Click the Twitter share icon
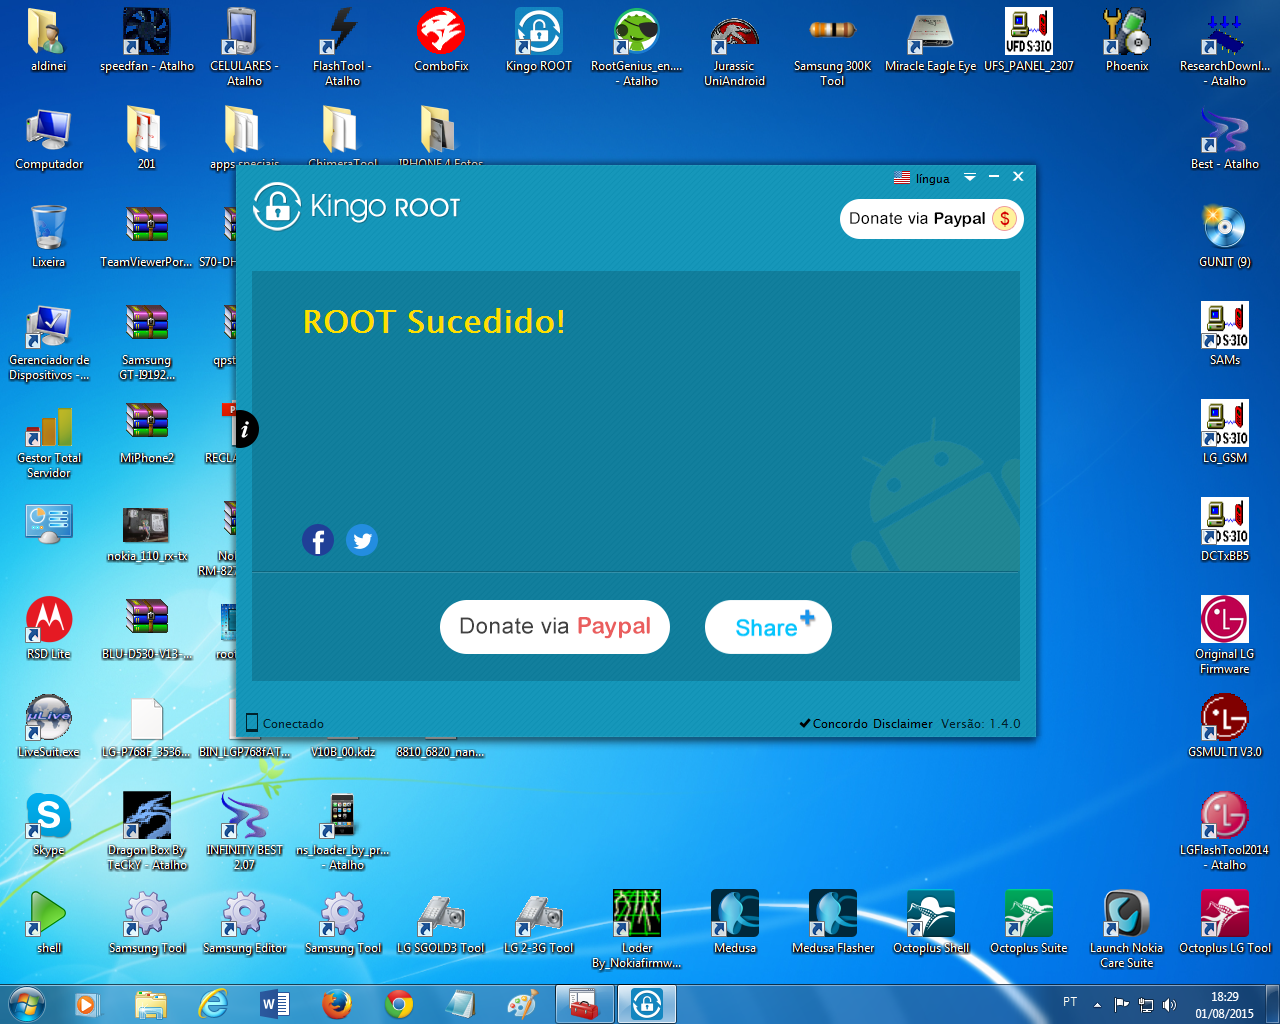1280x1024 pixels. click(362, 541)
